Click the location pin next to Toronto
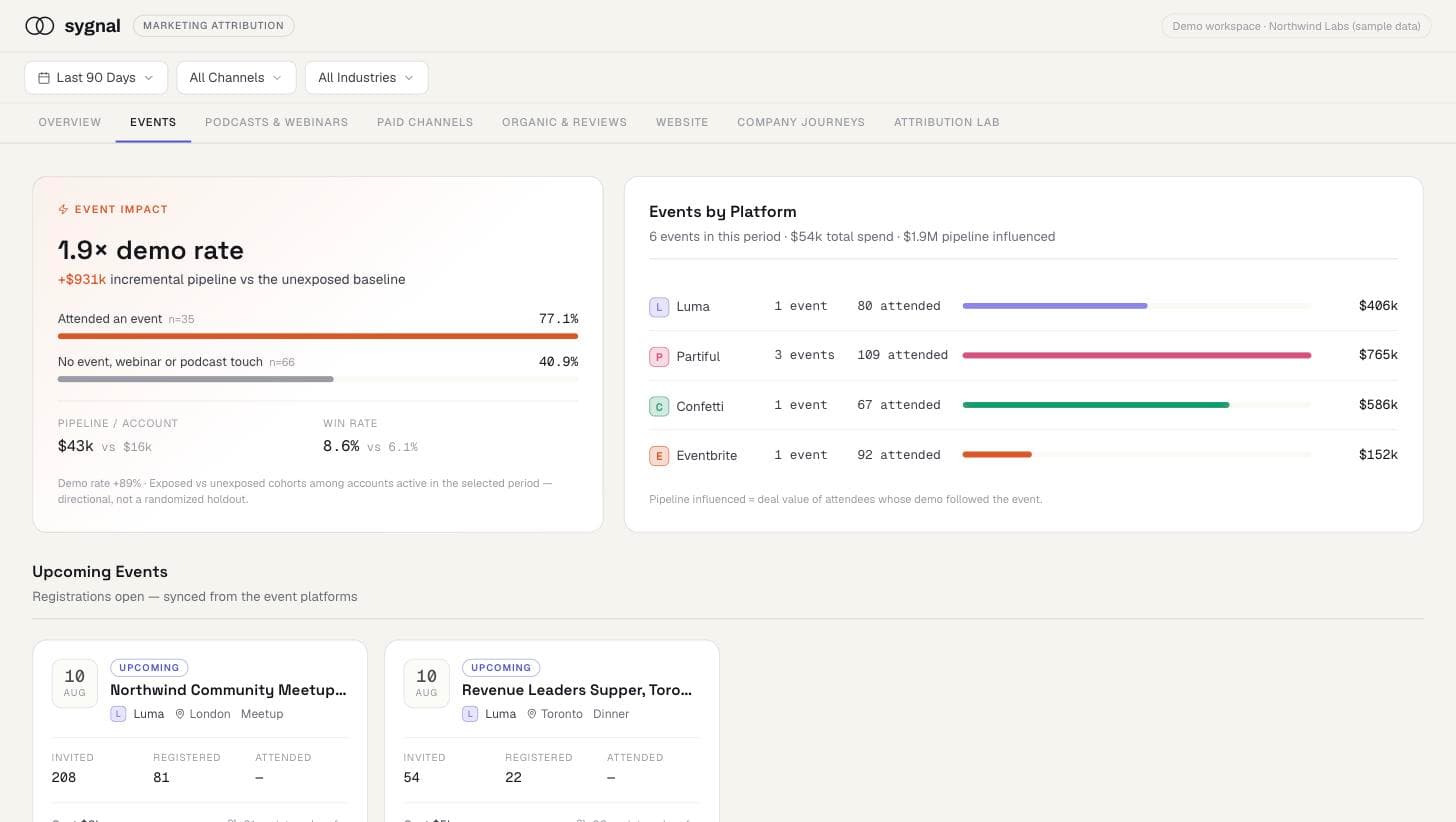Image resolution: width=1456 pixels, height=822 pixels. coord(532,714)
